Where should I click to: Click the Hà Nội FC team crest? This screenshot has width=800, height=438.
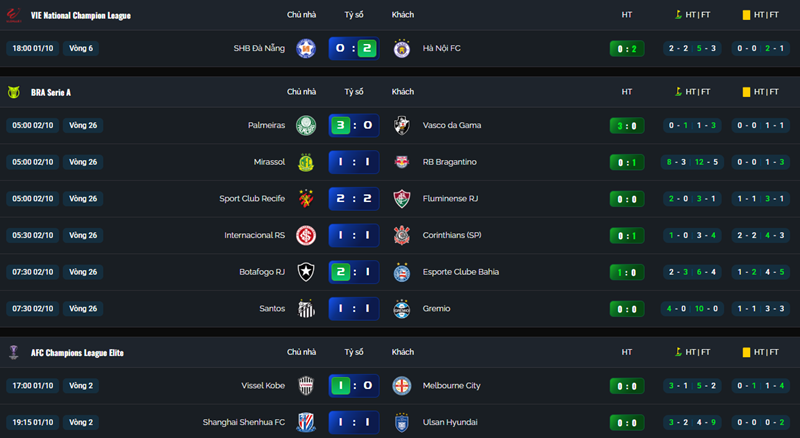pyautogui.click(x=401, y=48)
